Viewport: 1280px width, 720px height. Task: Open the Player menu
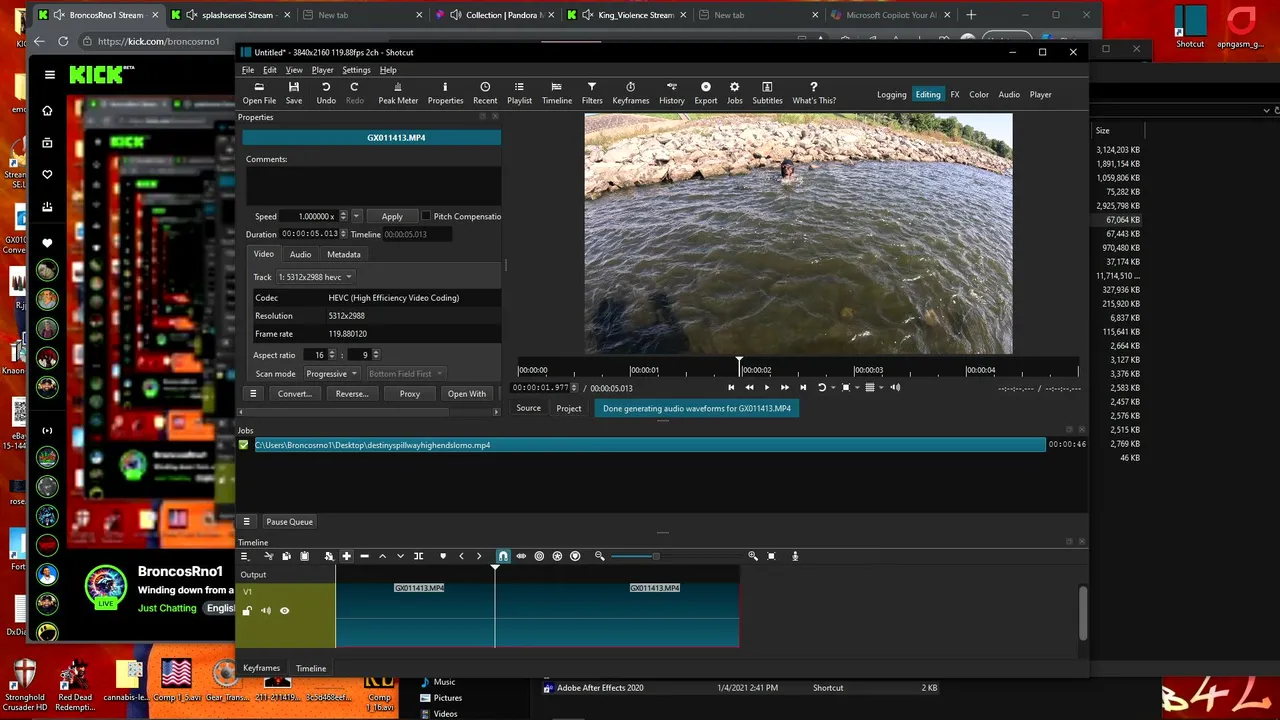[x=322, y=70]
